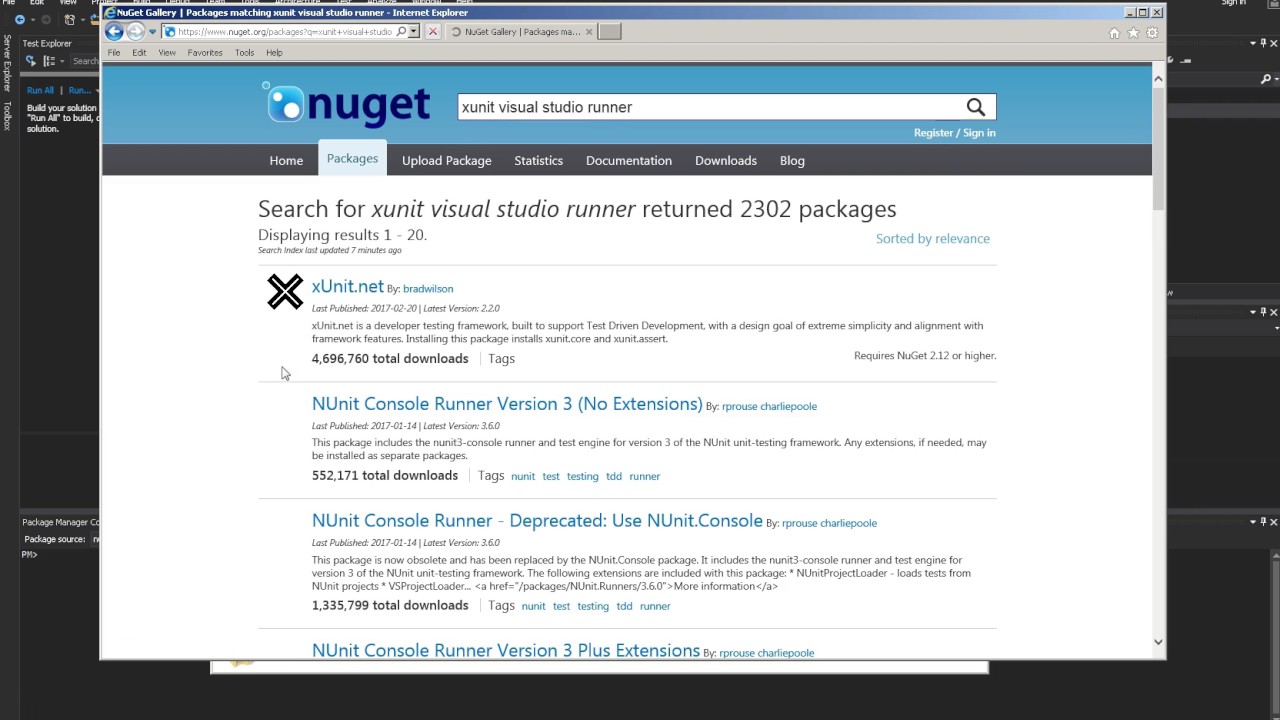Screen dimensions: 1280x720
Task: Open Internet Explorer Tools gear icon
Action: click(1152, 33)
